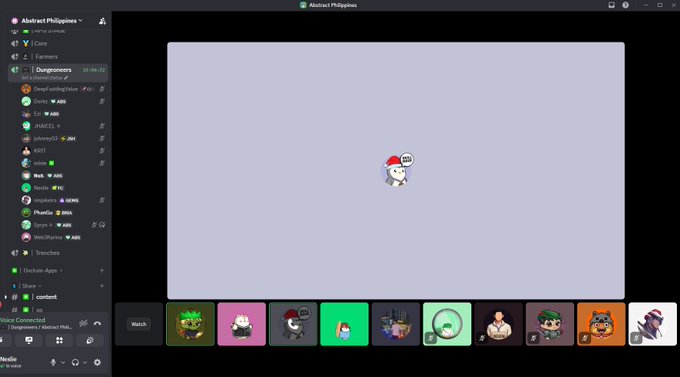The width and height of the screenshot is (680, 377).
Task: Select the city-photo avatar participant tile
Action: 396,324
